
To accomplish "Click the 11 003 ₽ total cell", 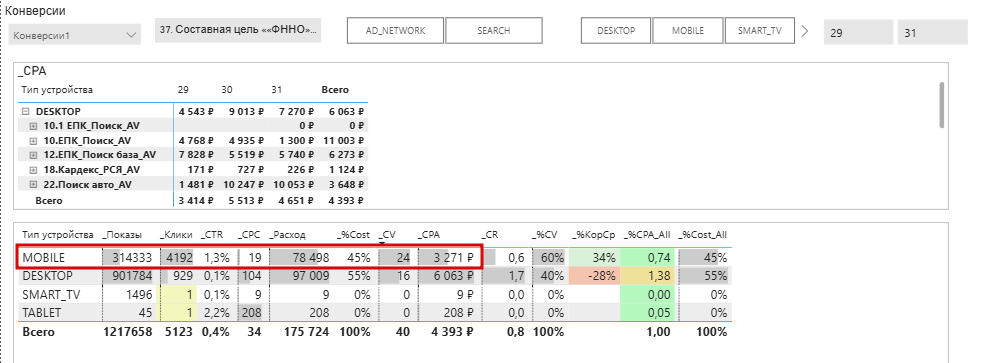I will 344,141.
